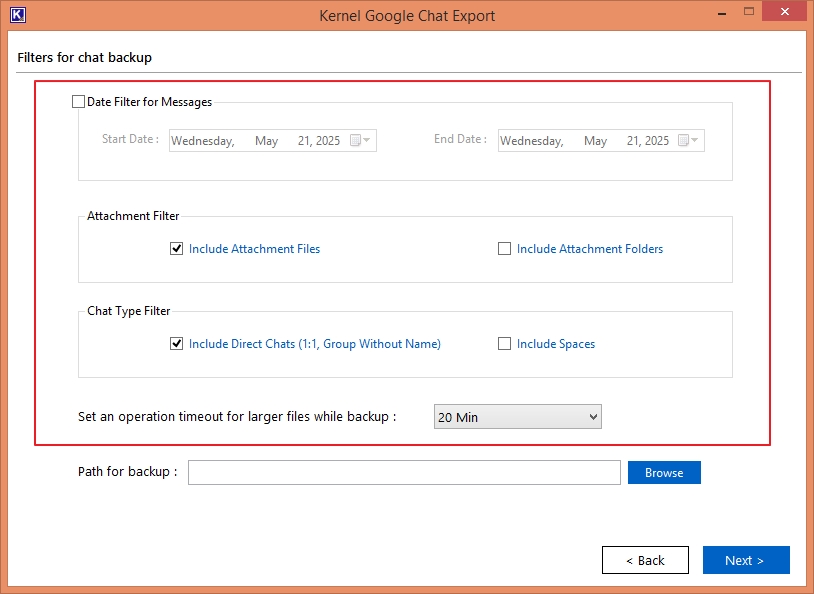Check Include Attachment Folders

click(x=504, y=249)
